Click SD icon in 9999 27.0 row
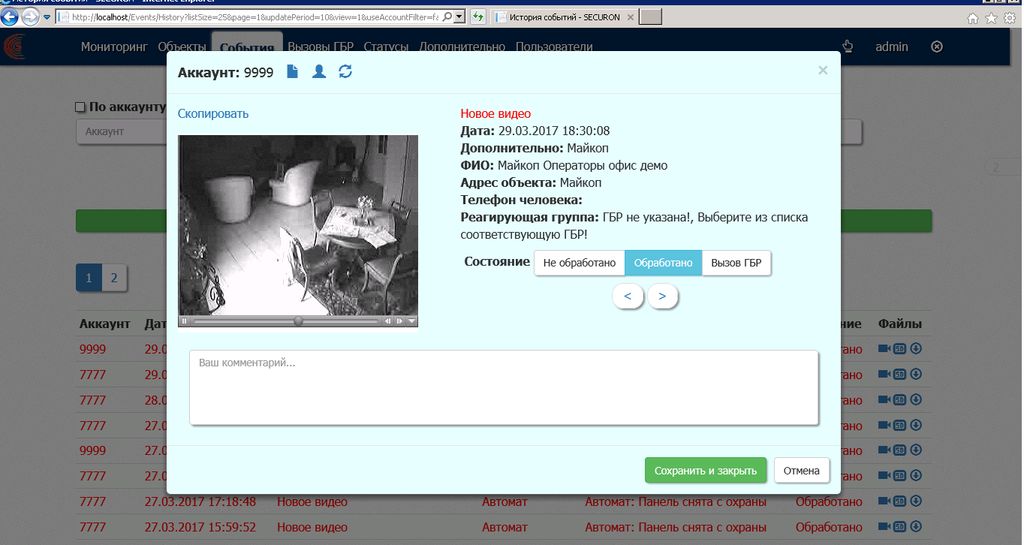The image size is (1024, 545). 900,450
